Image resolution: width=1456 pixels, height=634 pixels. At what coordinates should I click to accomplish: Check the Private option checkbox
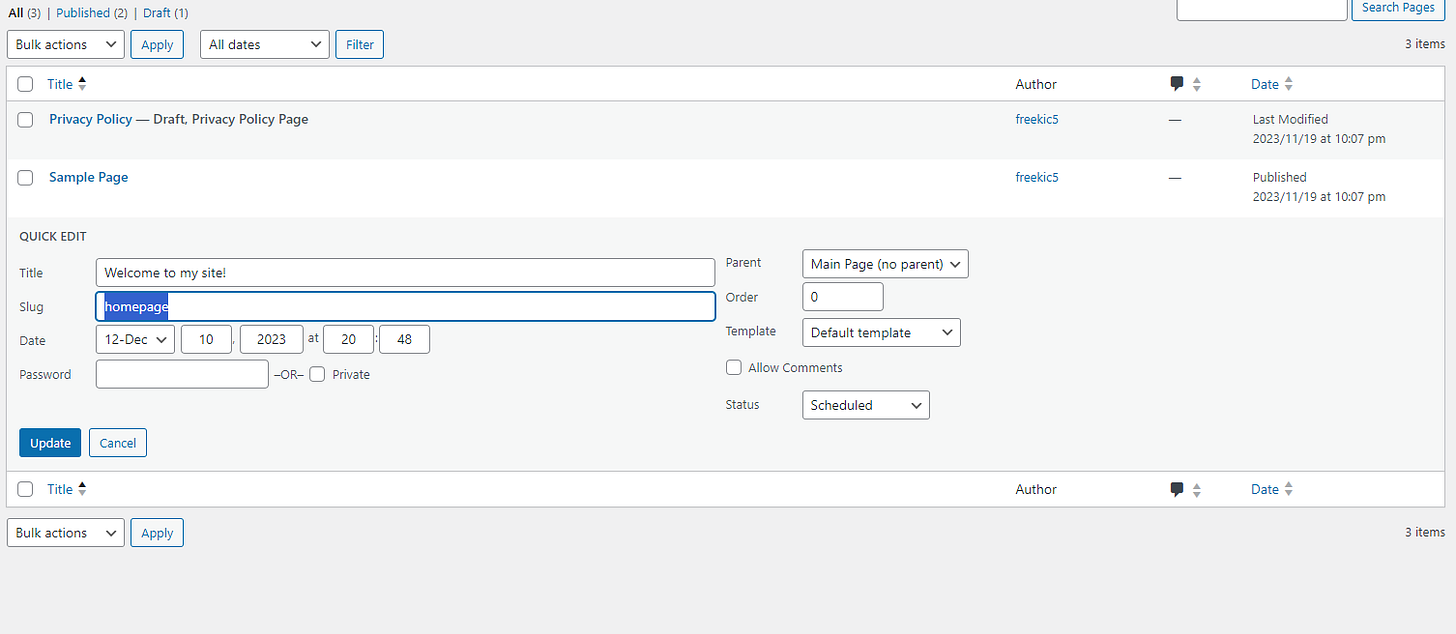[x=317, y=374]
